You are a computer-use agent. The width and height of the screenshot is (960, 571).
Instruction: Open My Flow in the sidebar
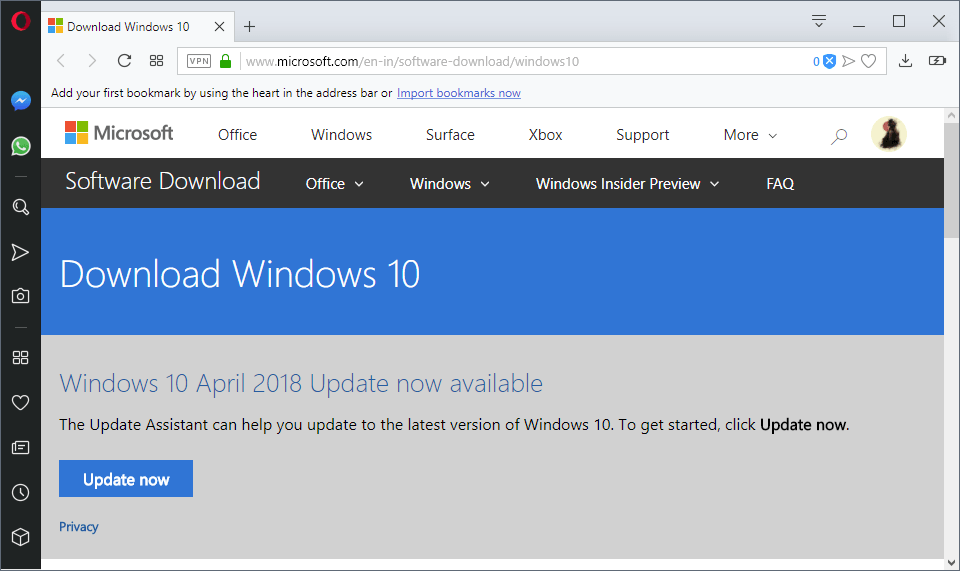[x=20, y=252]
